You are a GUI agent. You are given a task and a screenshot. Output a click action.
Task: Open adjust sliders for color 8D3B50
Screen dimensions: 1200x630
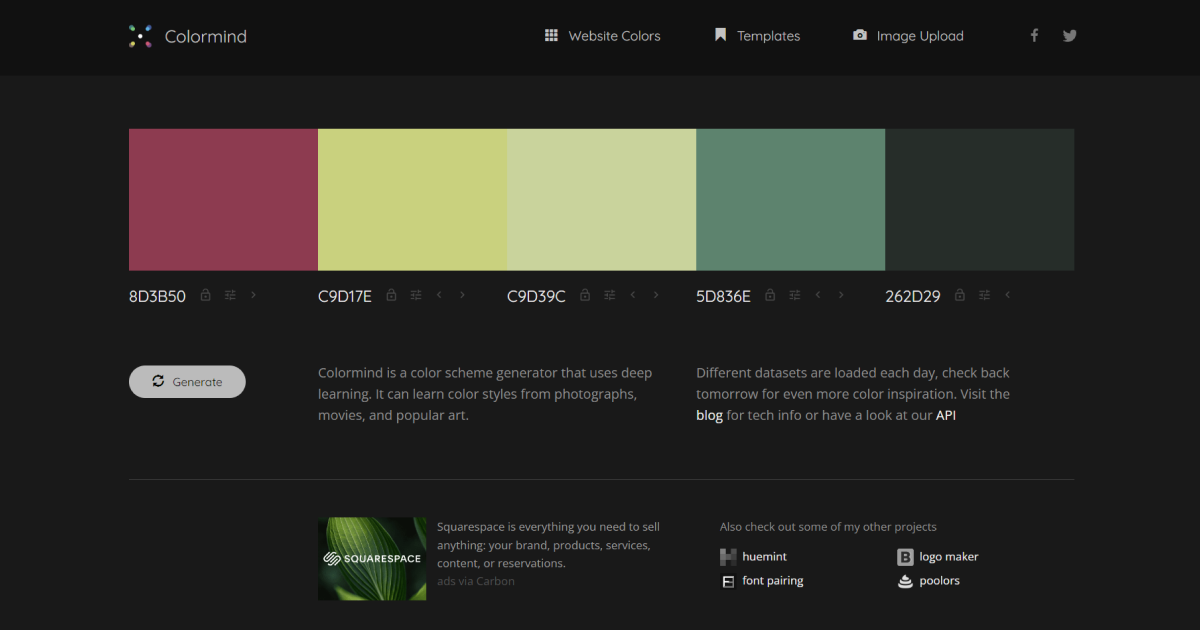tap(230, 295)
